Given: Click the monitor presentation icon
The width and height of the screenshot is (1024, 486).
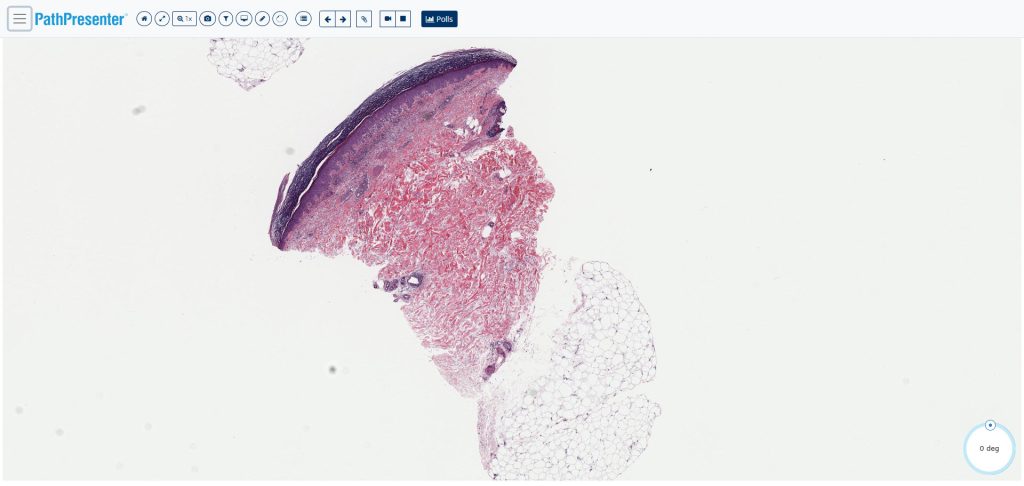Looking at the screenshot, I should (x=244, y=19).
